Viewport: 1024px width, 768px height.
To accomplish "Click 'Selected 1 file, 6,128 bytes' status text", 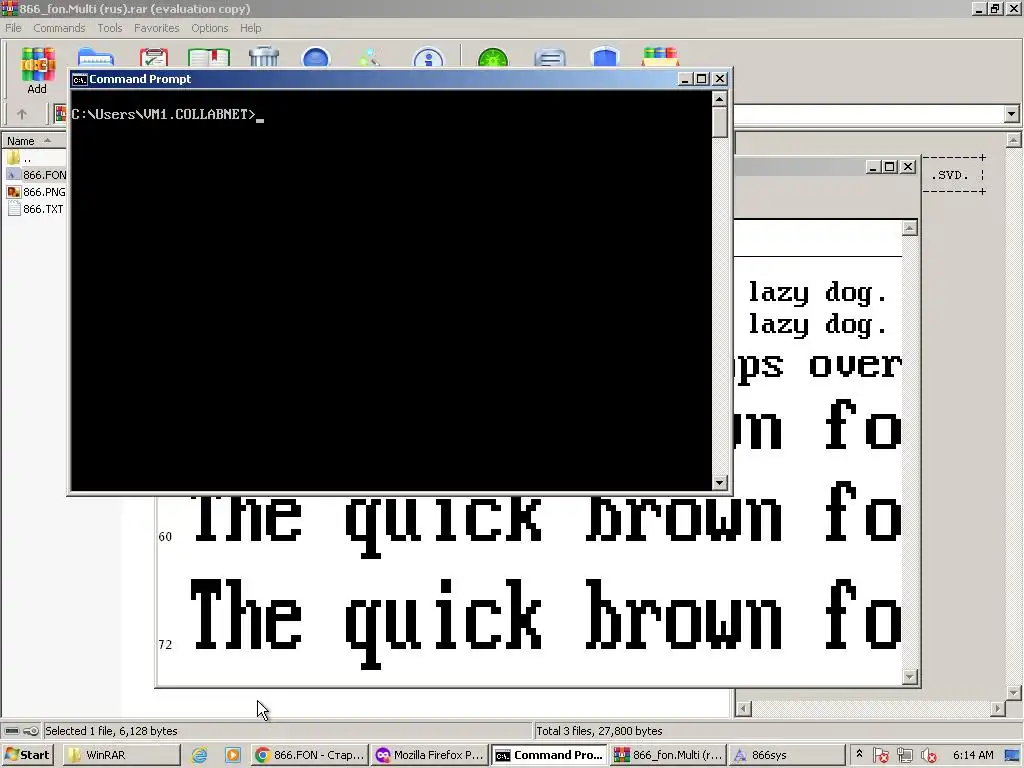I will point(111,731).
